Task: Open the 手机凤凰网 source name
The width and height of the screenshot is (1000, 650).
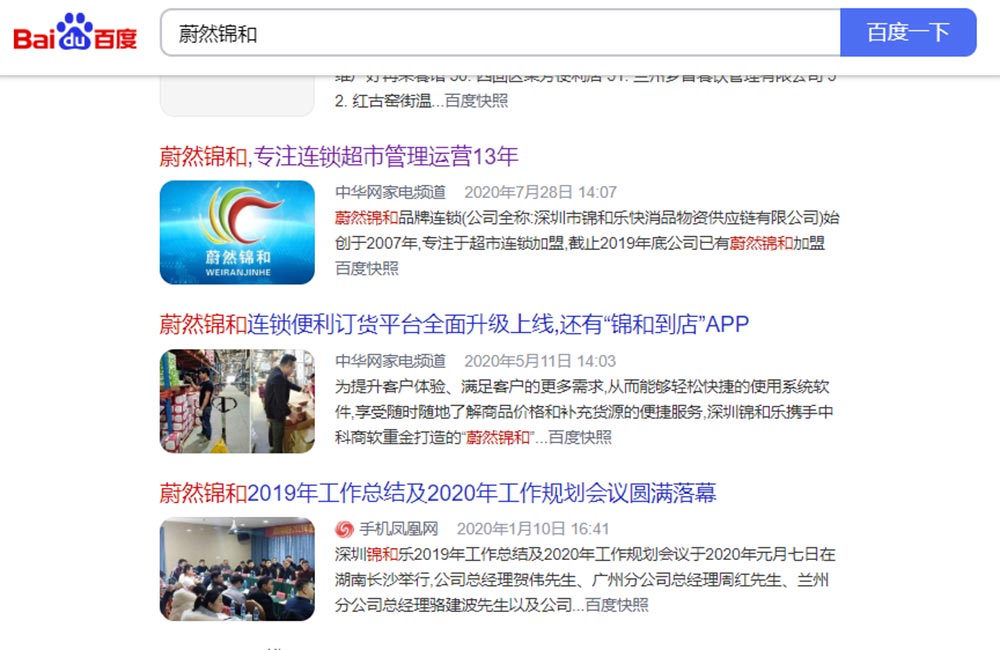Action: click(x=398, y=529)
